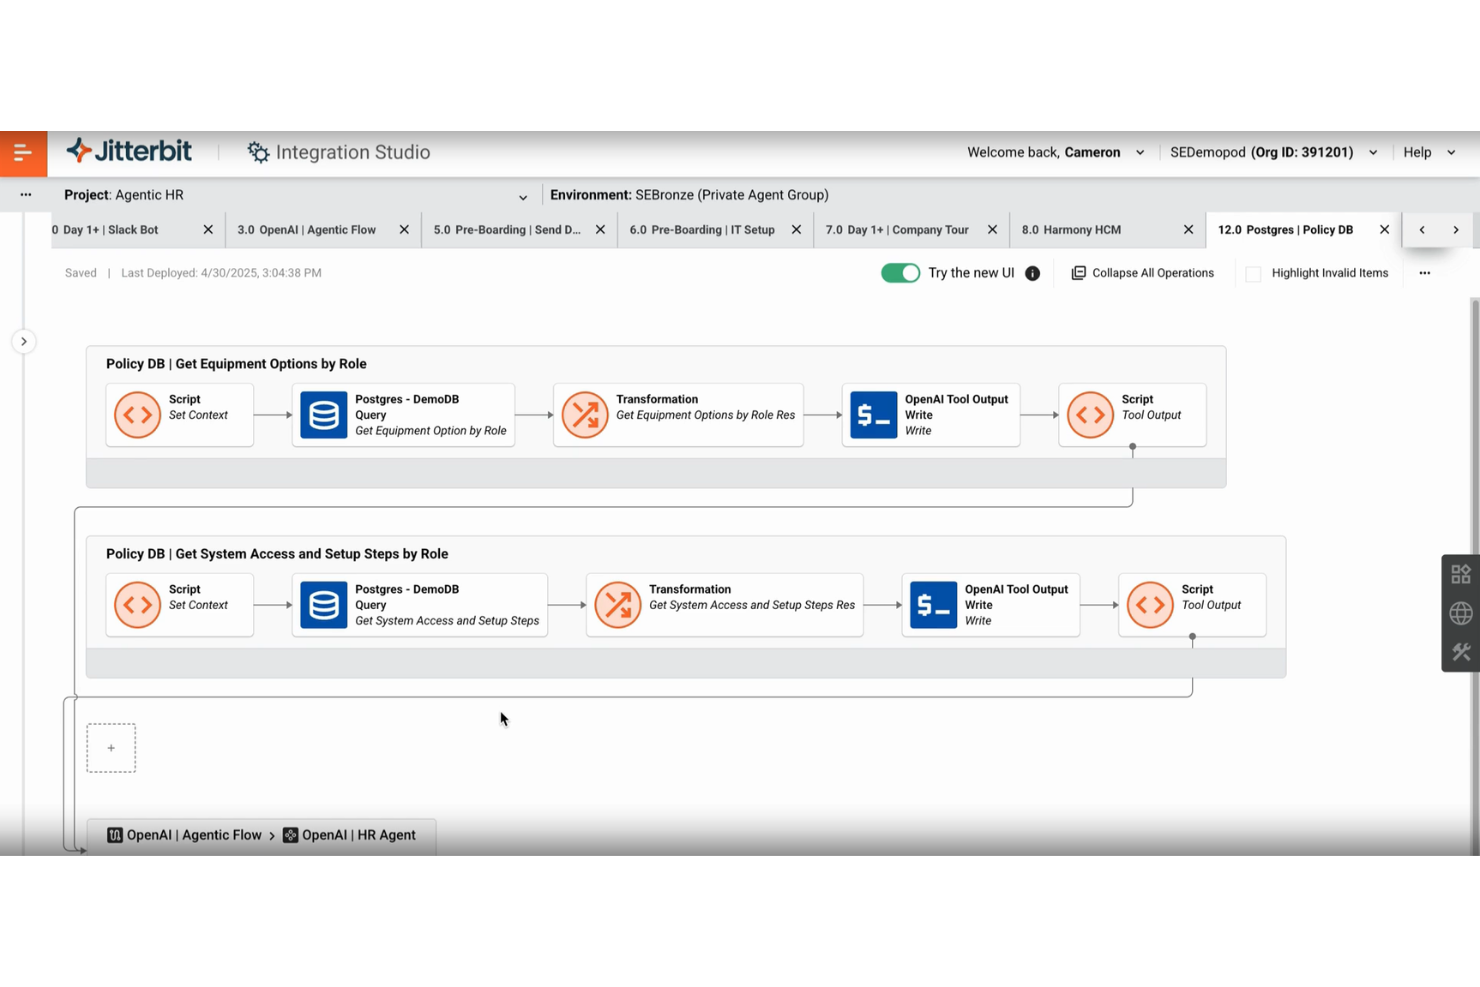
Task: Click the Integration Studio gear icon
Action: pyautogui.click(x=258, y=152)
